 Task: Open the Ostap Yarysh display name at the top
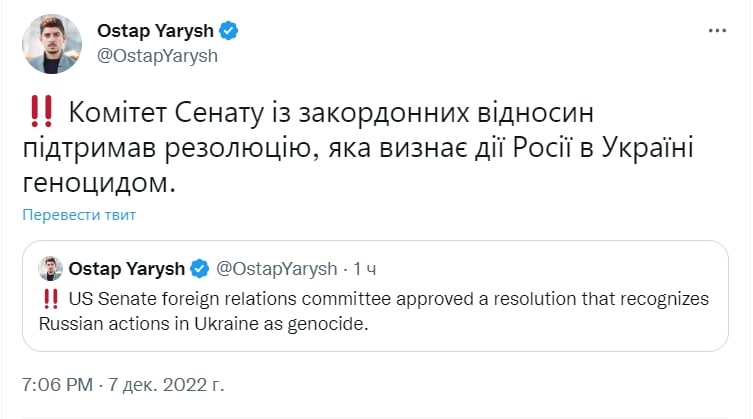156,31
